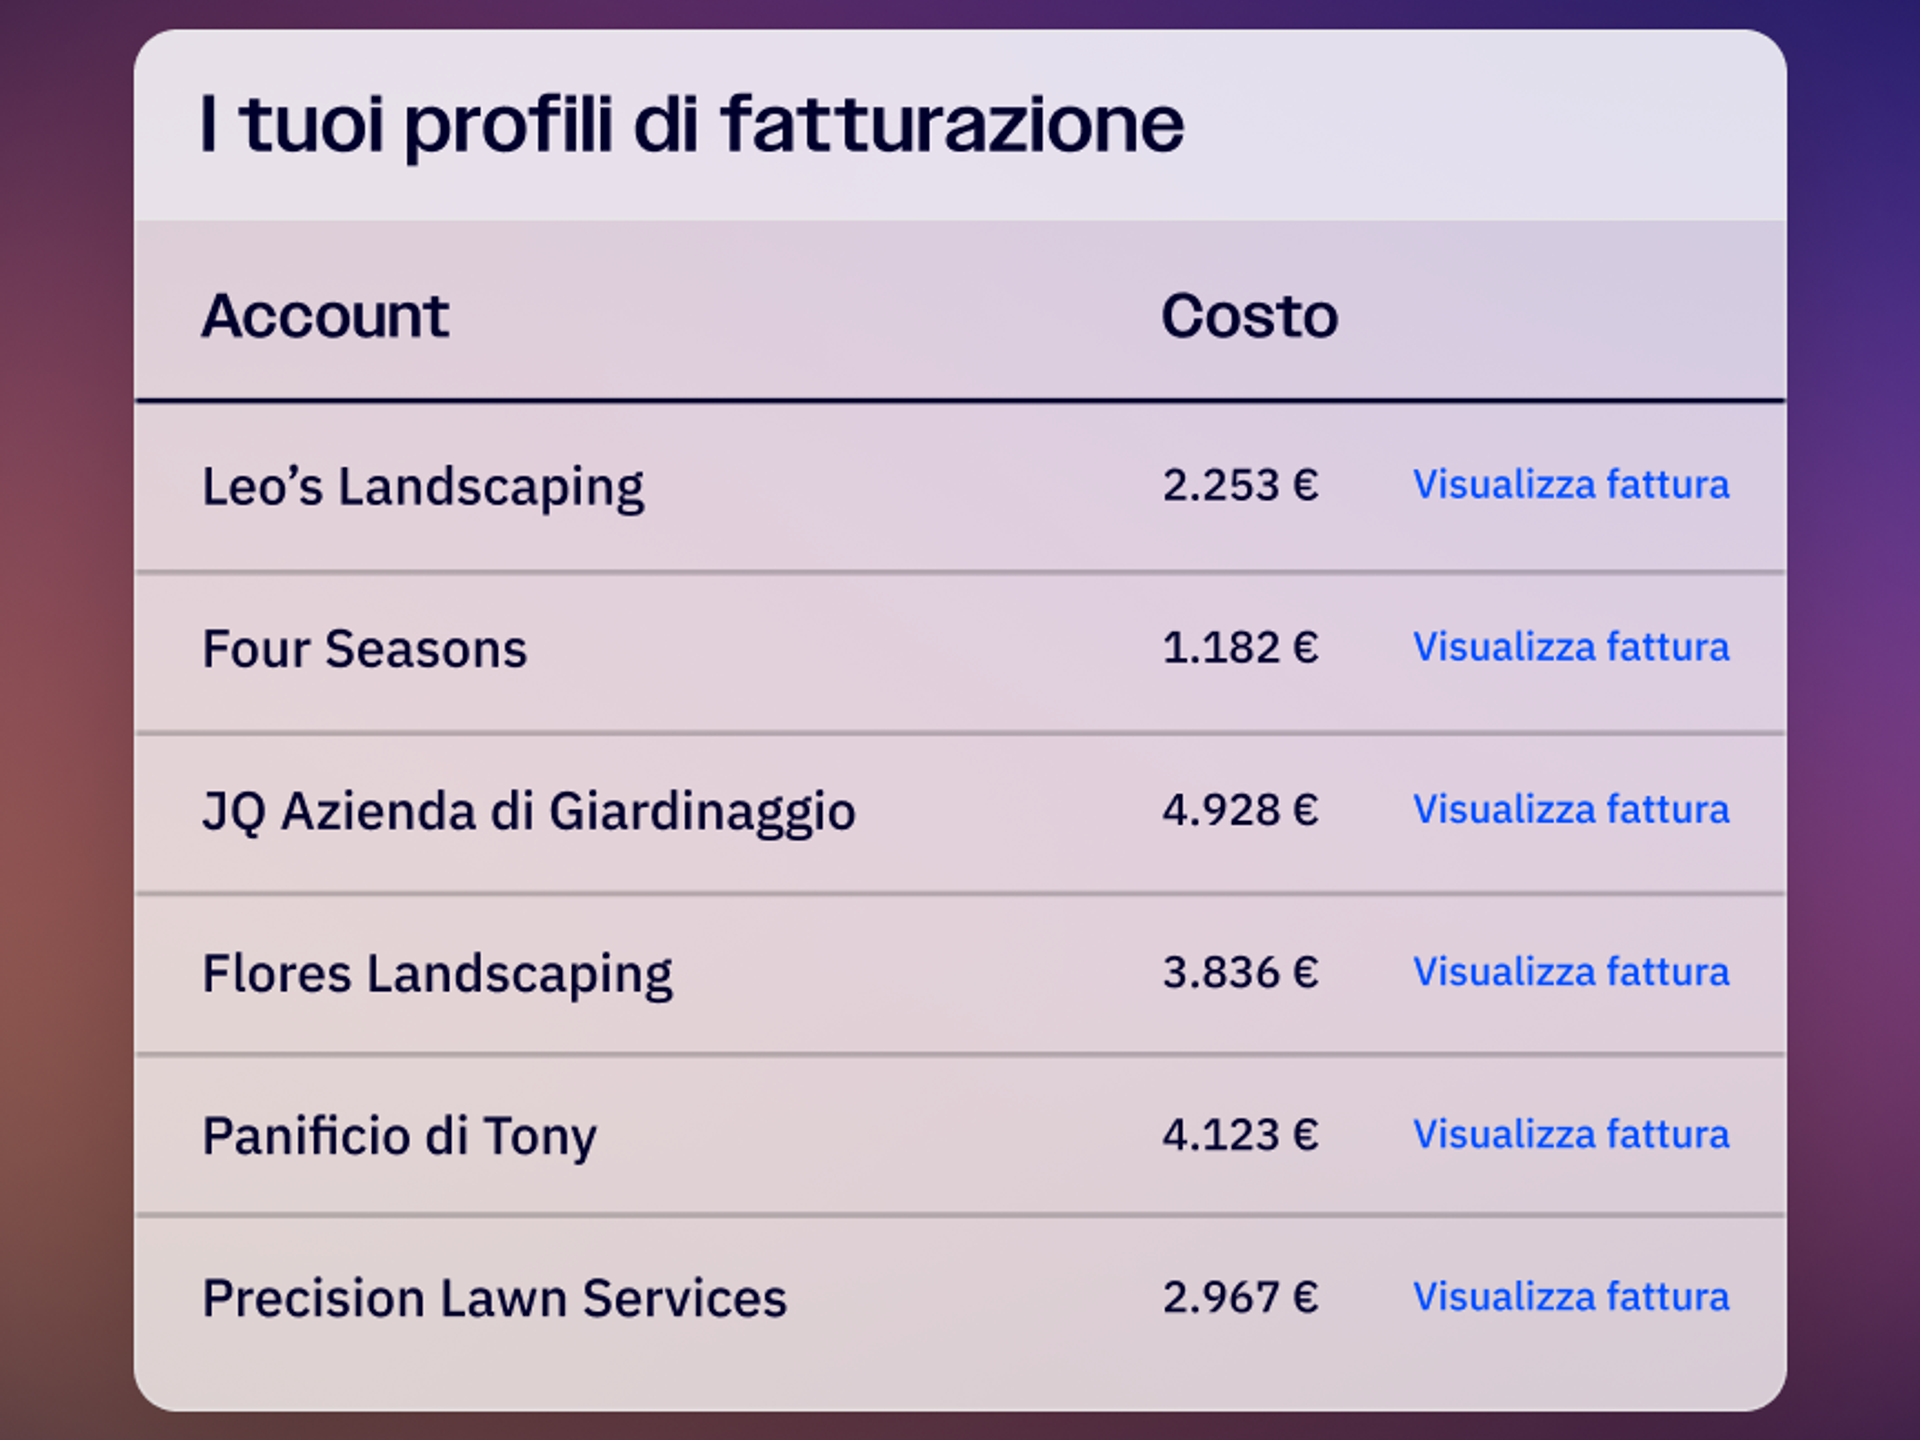
Task: Click Visualizza fattura for JQ Azienda di Giardinaggio
Action: tap(1570, 809)
